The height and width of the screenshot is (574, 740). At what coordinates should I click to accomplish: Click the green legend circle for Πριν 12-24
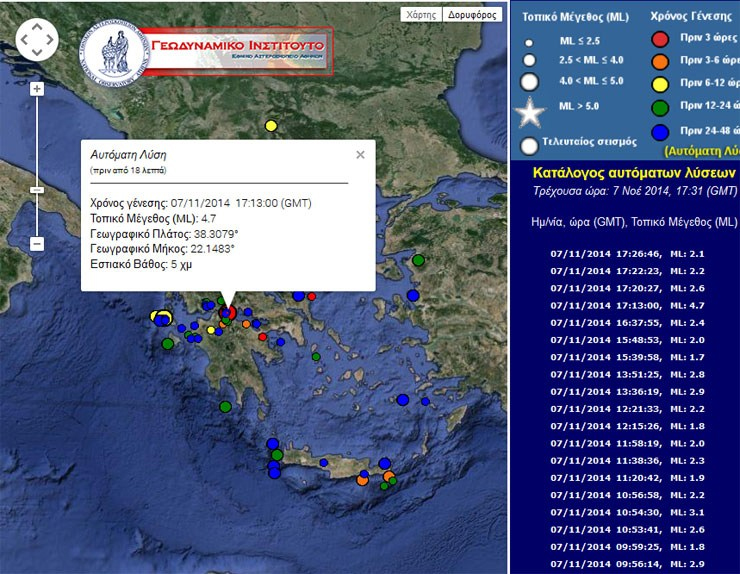[x=660, y=105]
